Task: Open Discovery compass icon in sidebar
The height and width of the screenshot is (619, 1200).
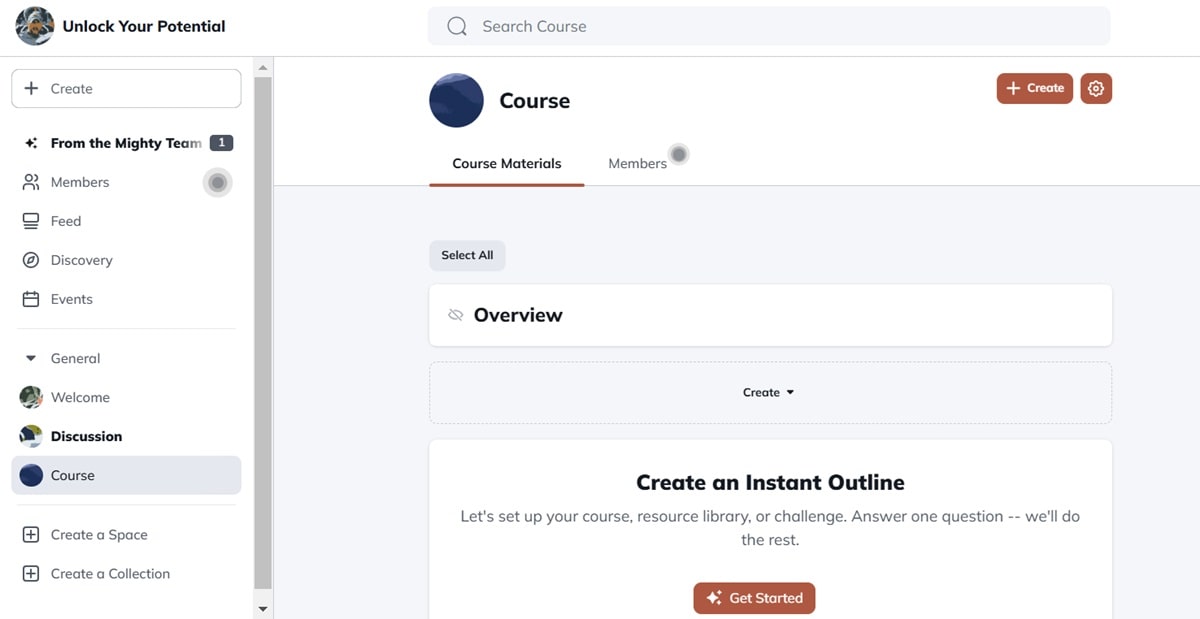Action: point(31,260)
